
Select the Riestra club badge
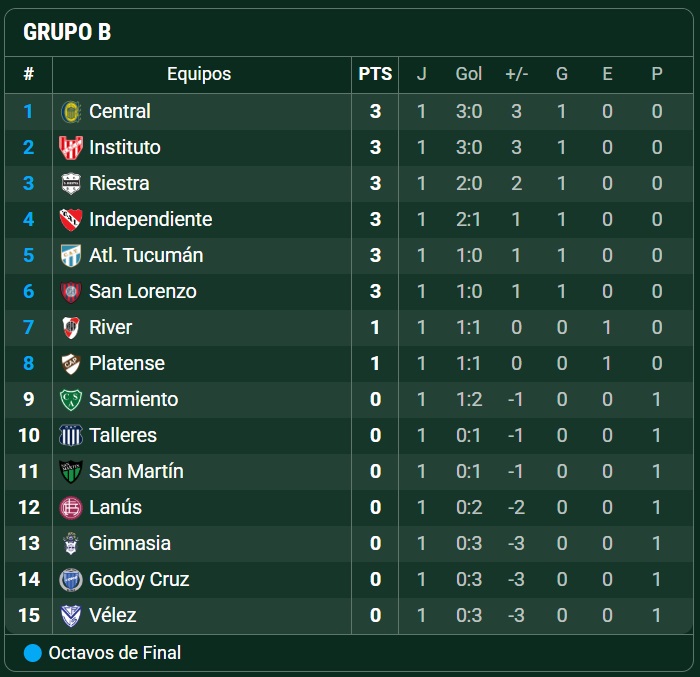click(x=71, y=183)
